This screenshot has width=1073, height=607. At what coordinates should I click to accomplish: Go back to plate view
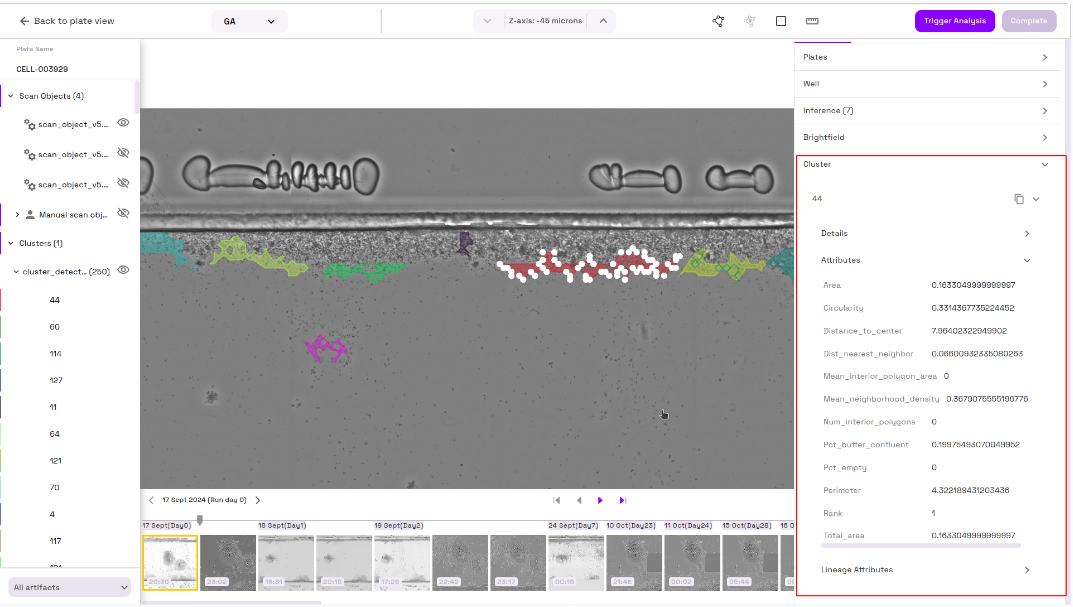(x=66, y=21)
